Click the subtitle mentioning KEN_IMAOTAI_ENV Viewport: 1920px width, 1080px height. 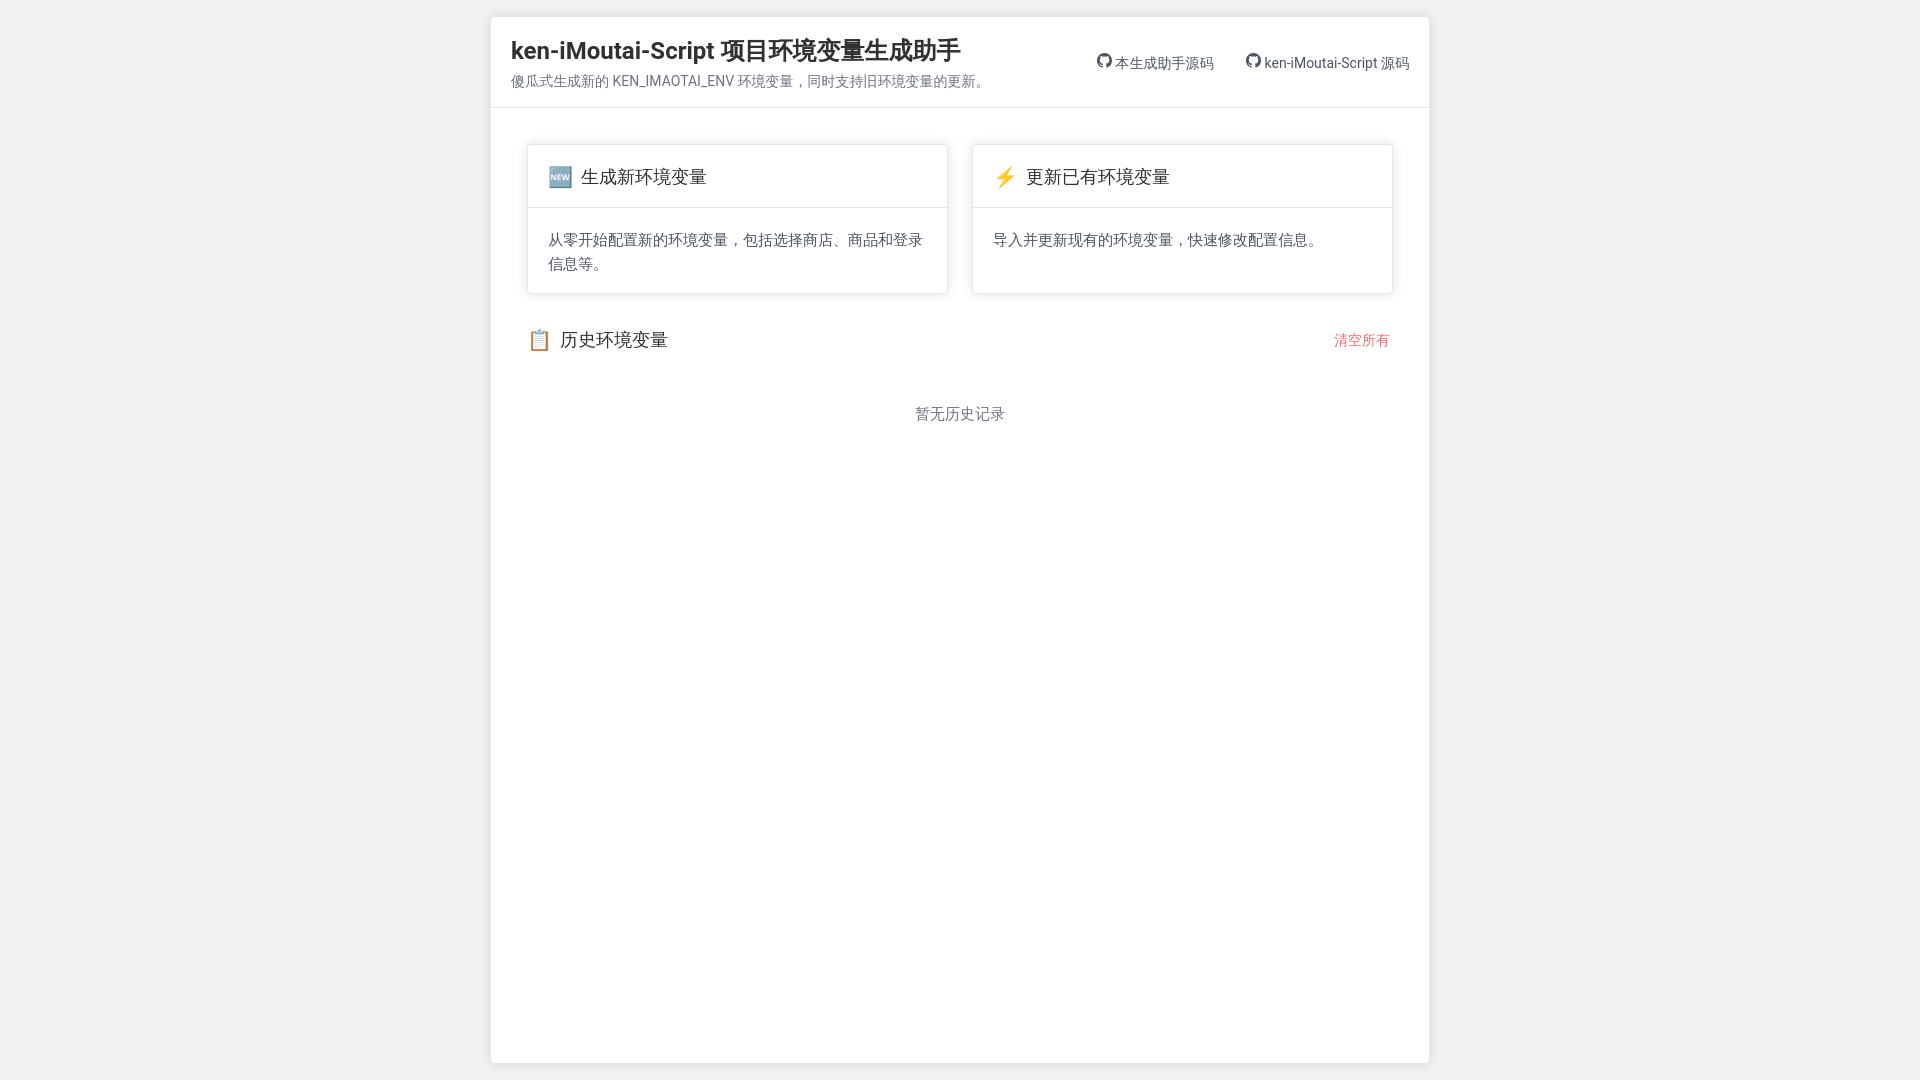point(750,81)
